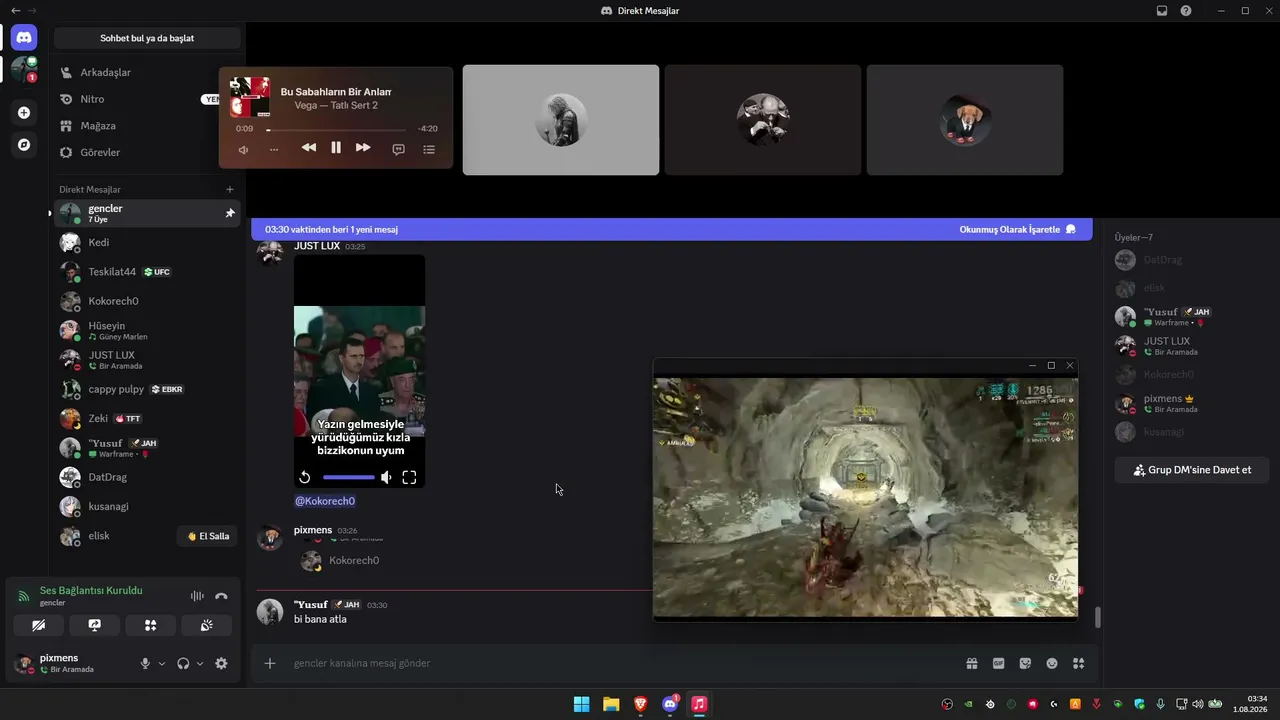Viewport: 1280px width, 720px height.
Task: Turn on your camera in the call
Action: coord(39,625)
